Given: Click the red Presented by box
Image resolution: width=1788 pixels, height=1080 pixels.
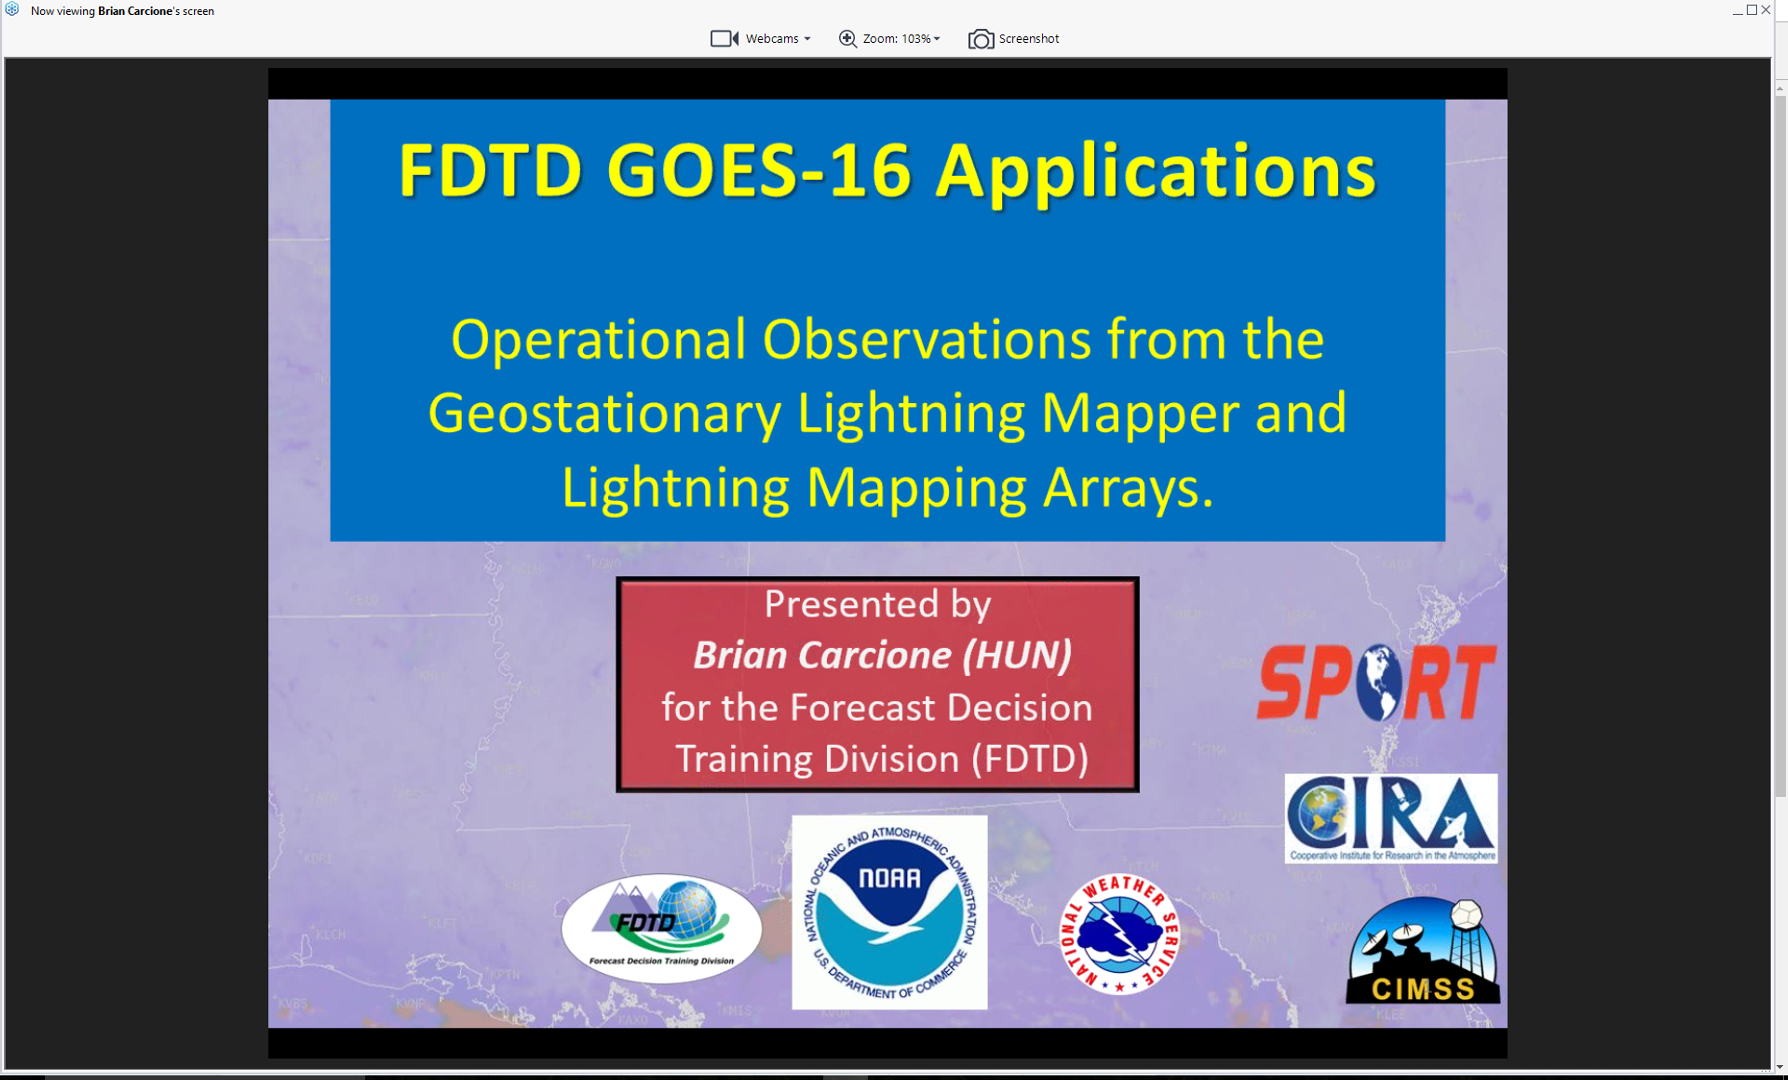Looking at the screenshot, I should pos(877,684).
